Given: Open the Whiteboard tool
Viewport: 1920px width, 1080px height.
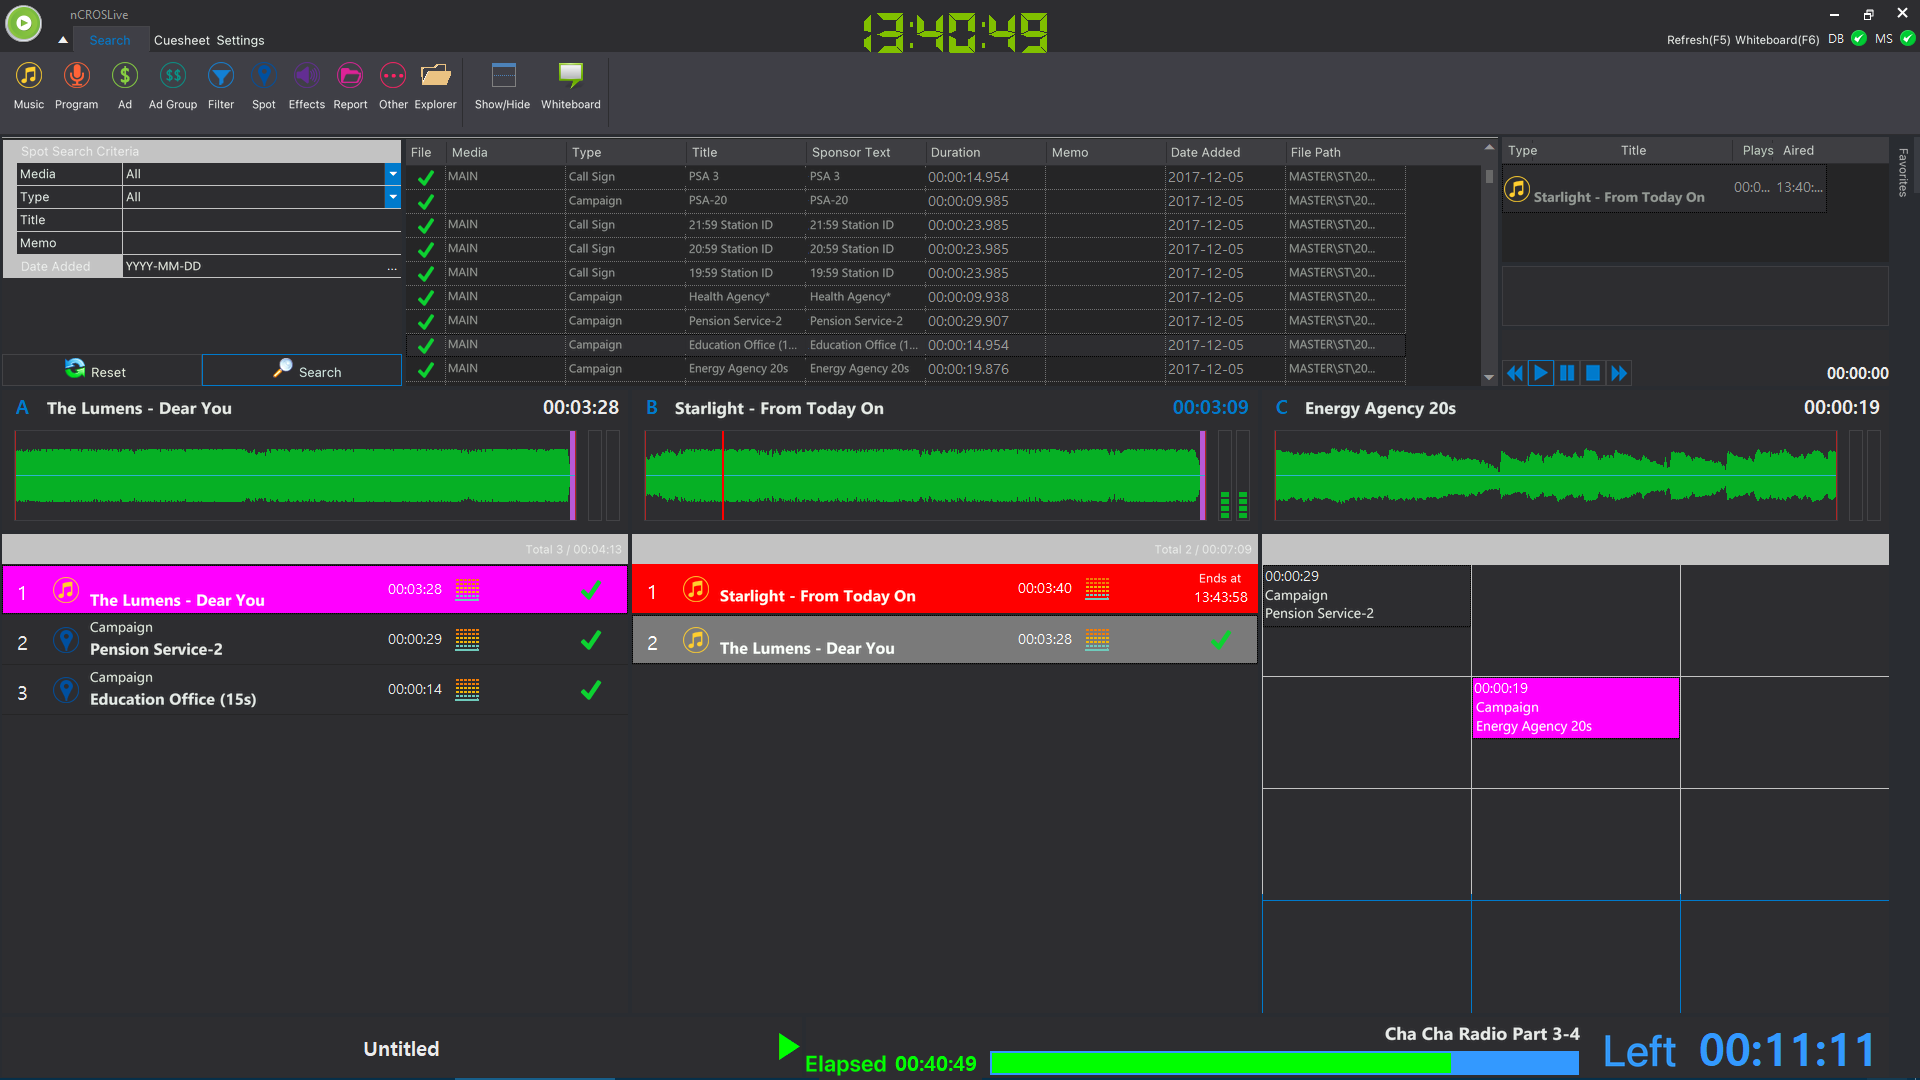Looking at the screenshot, I should 571,86.
